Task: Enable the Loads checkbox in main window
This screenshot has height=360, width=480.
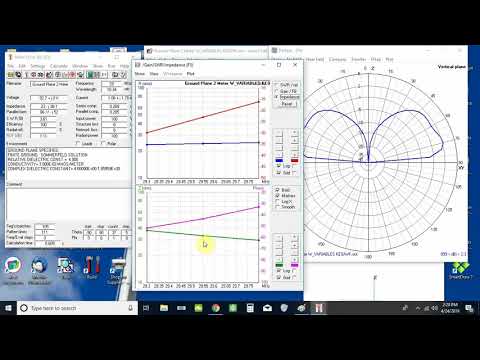Action: (x=78, y=143)
